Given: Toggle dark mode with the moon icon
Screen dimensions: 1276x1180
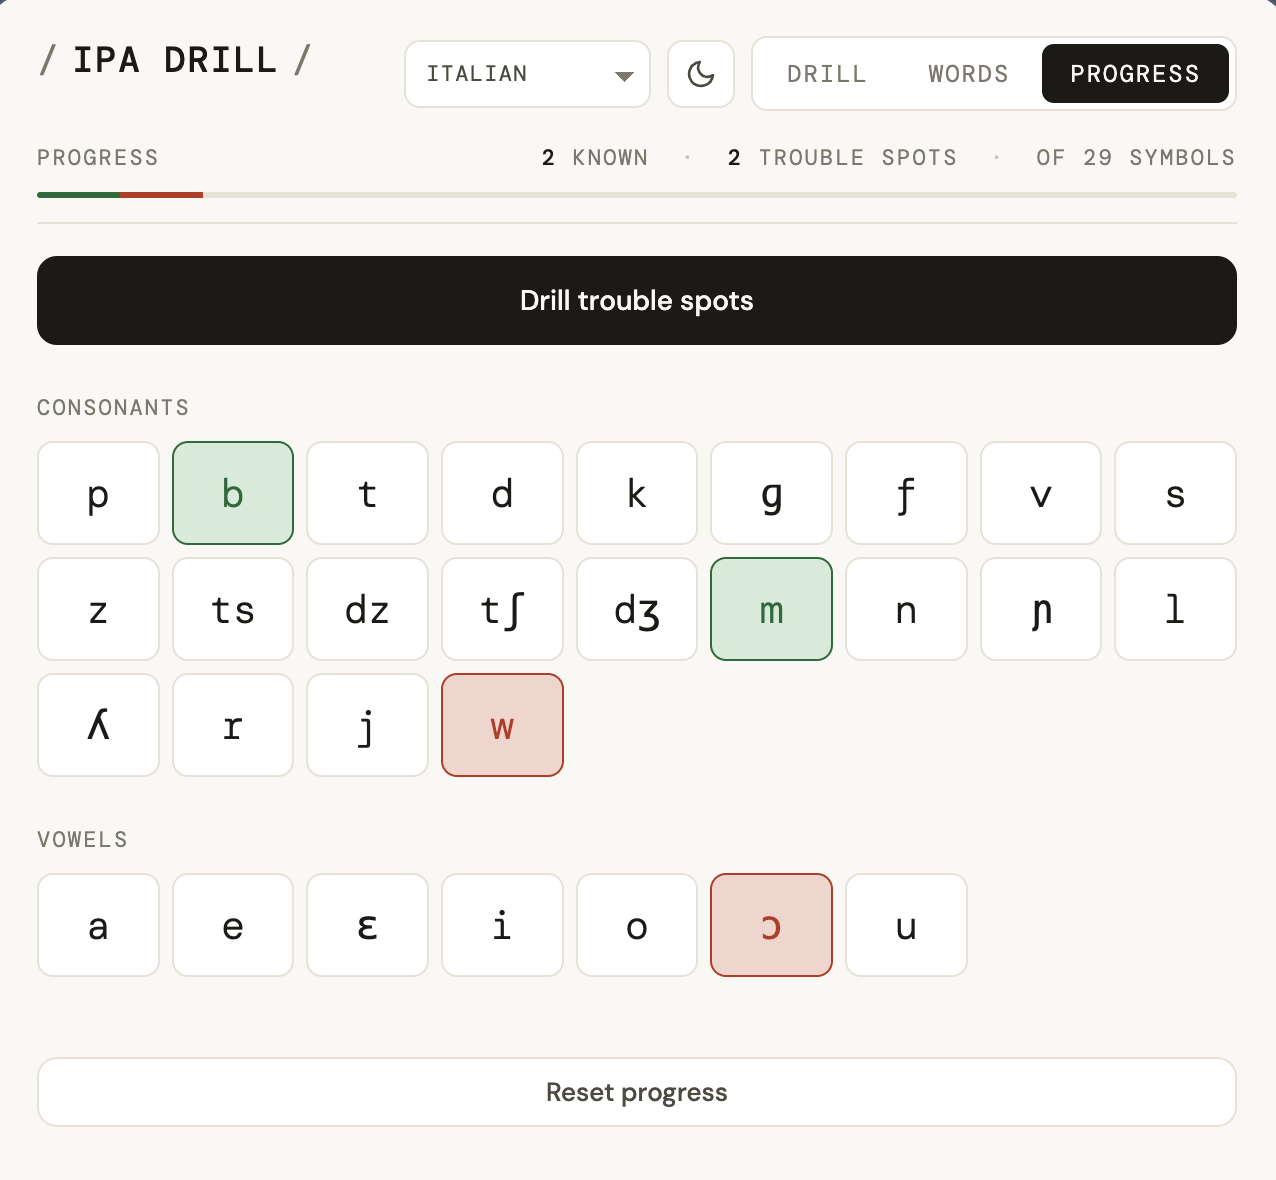Looking at the screenshot, I should click(x=701, y=74).
